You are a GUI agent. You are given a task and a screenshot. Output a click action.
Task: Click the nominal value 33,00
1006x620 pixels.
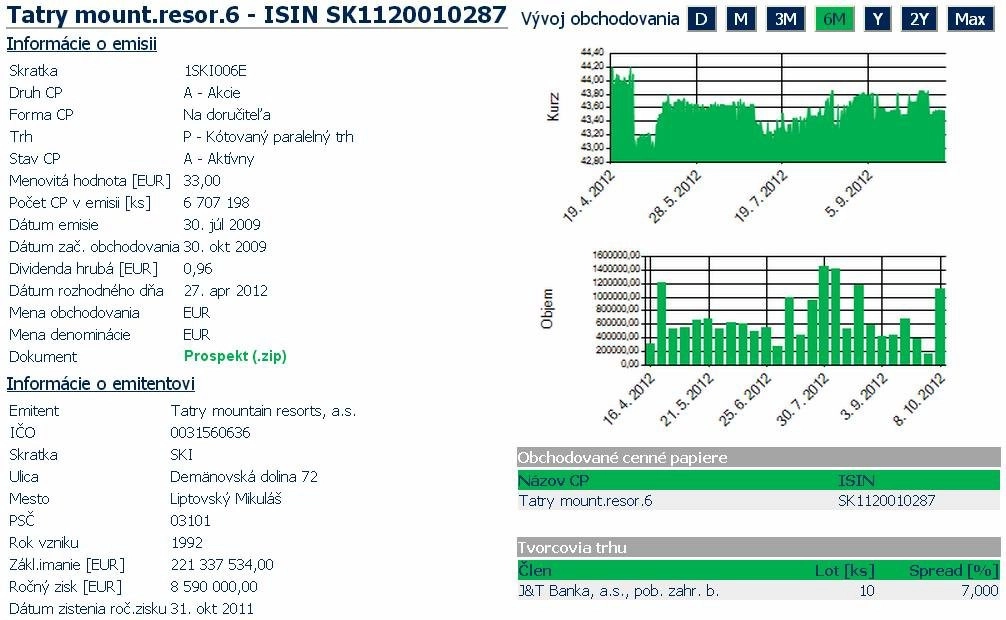pyautogui.click(x=201, y=181)
